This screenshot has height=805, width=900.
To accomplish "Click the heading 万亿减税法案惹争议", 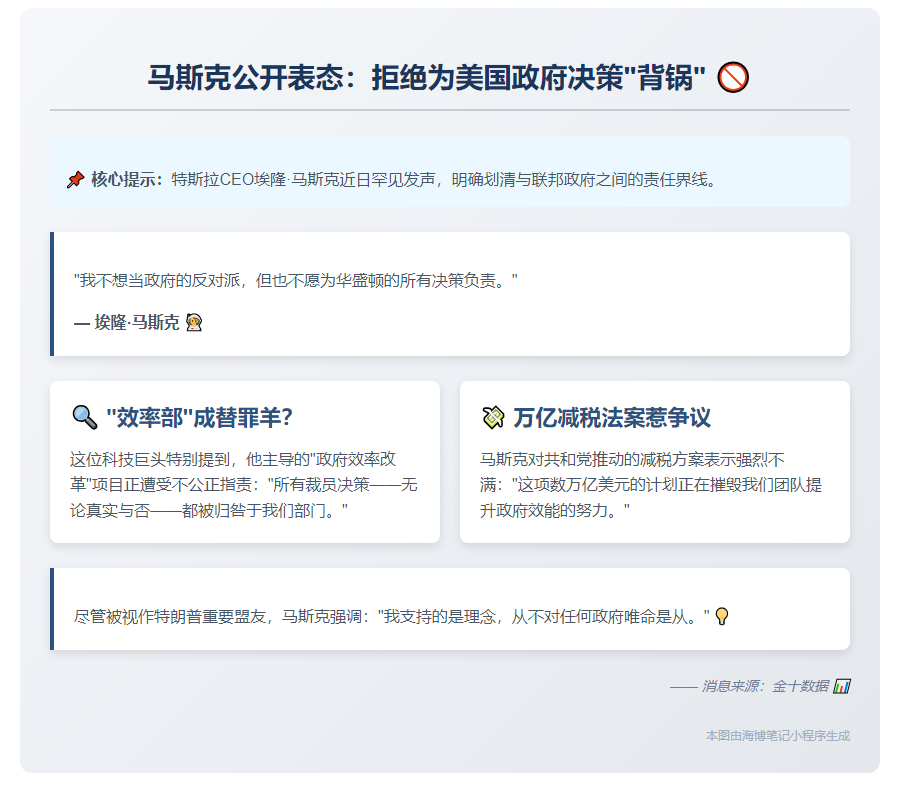I will pos(612,417).
